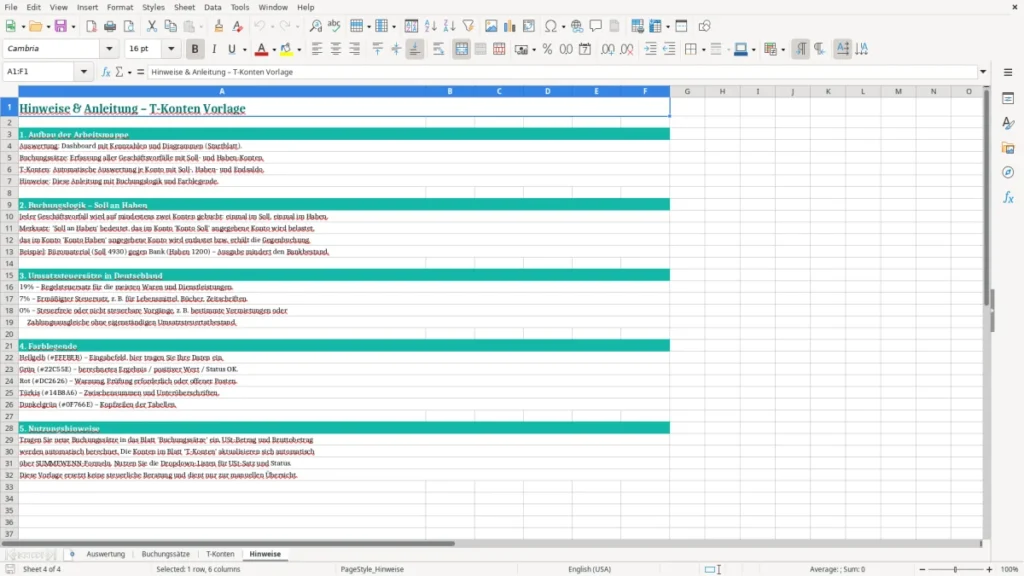Open sidebar Functions fx icon
This screenshot has height=576, width=1024.
pyautogui.click(x=1008, y=197)
